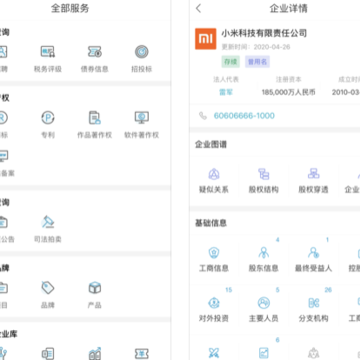Tap the 存续 status tag

230,62
